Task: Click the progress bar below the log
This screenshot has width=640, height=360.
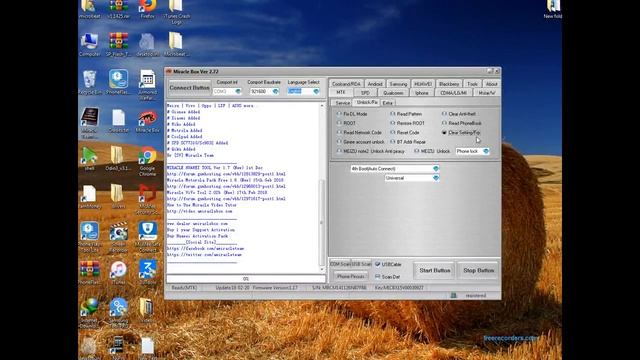Action: coord(246,279)
